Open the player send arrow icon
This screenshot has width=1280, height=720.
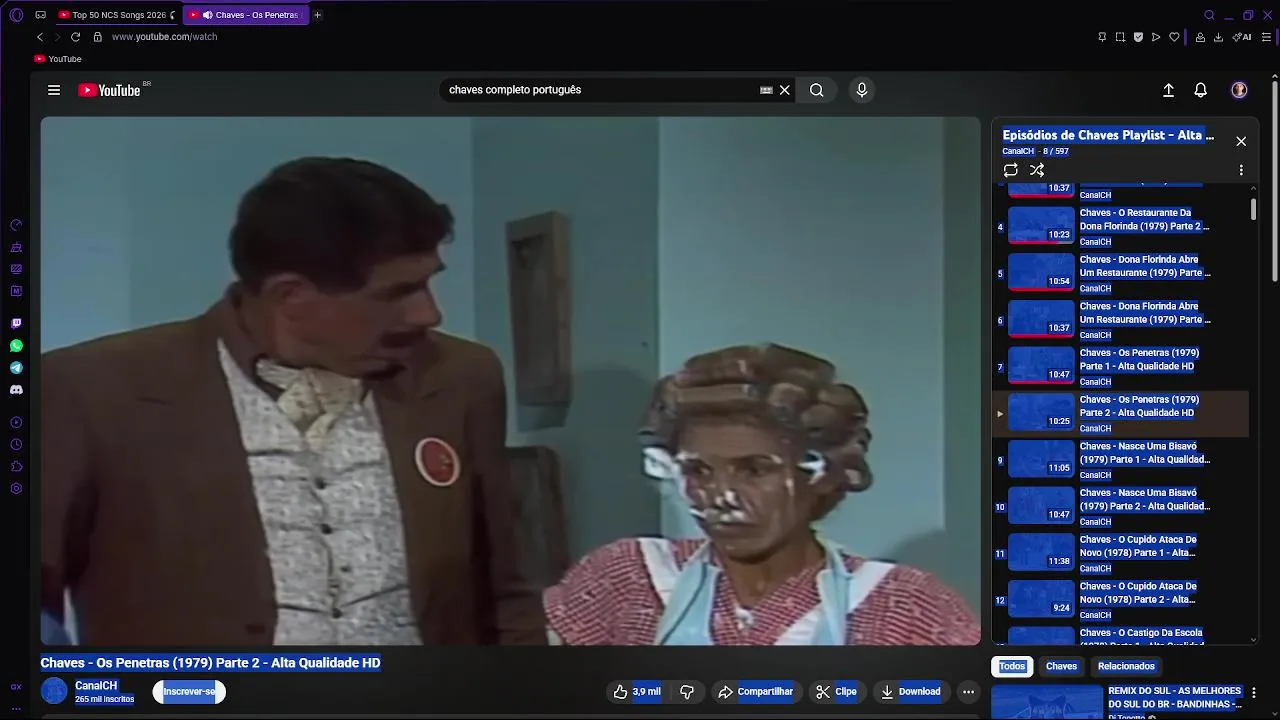1156,37
